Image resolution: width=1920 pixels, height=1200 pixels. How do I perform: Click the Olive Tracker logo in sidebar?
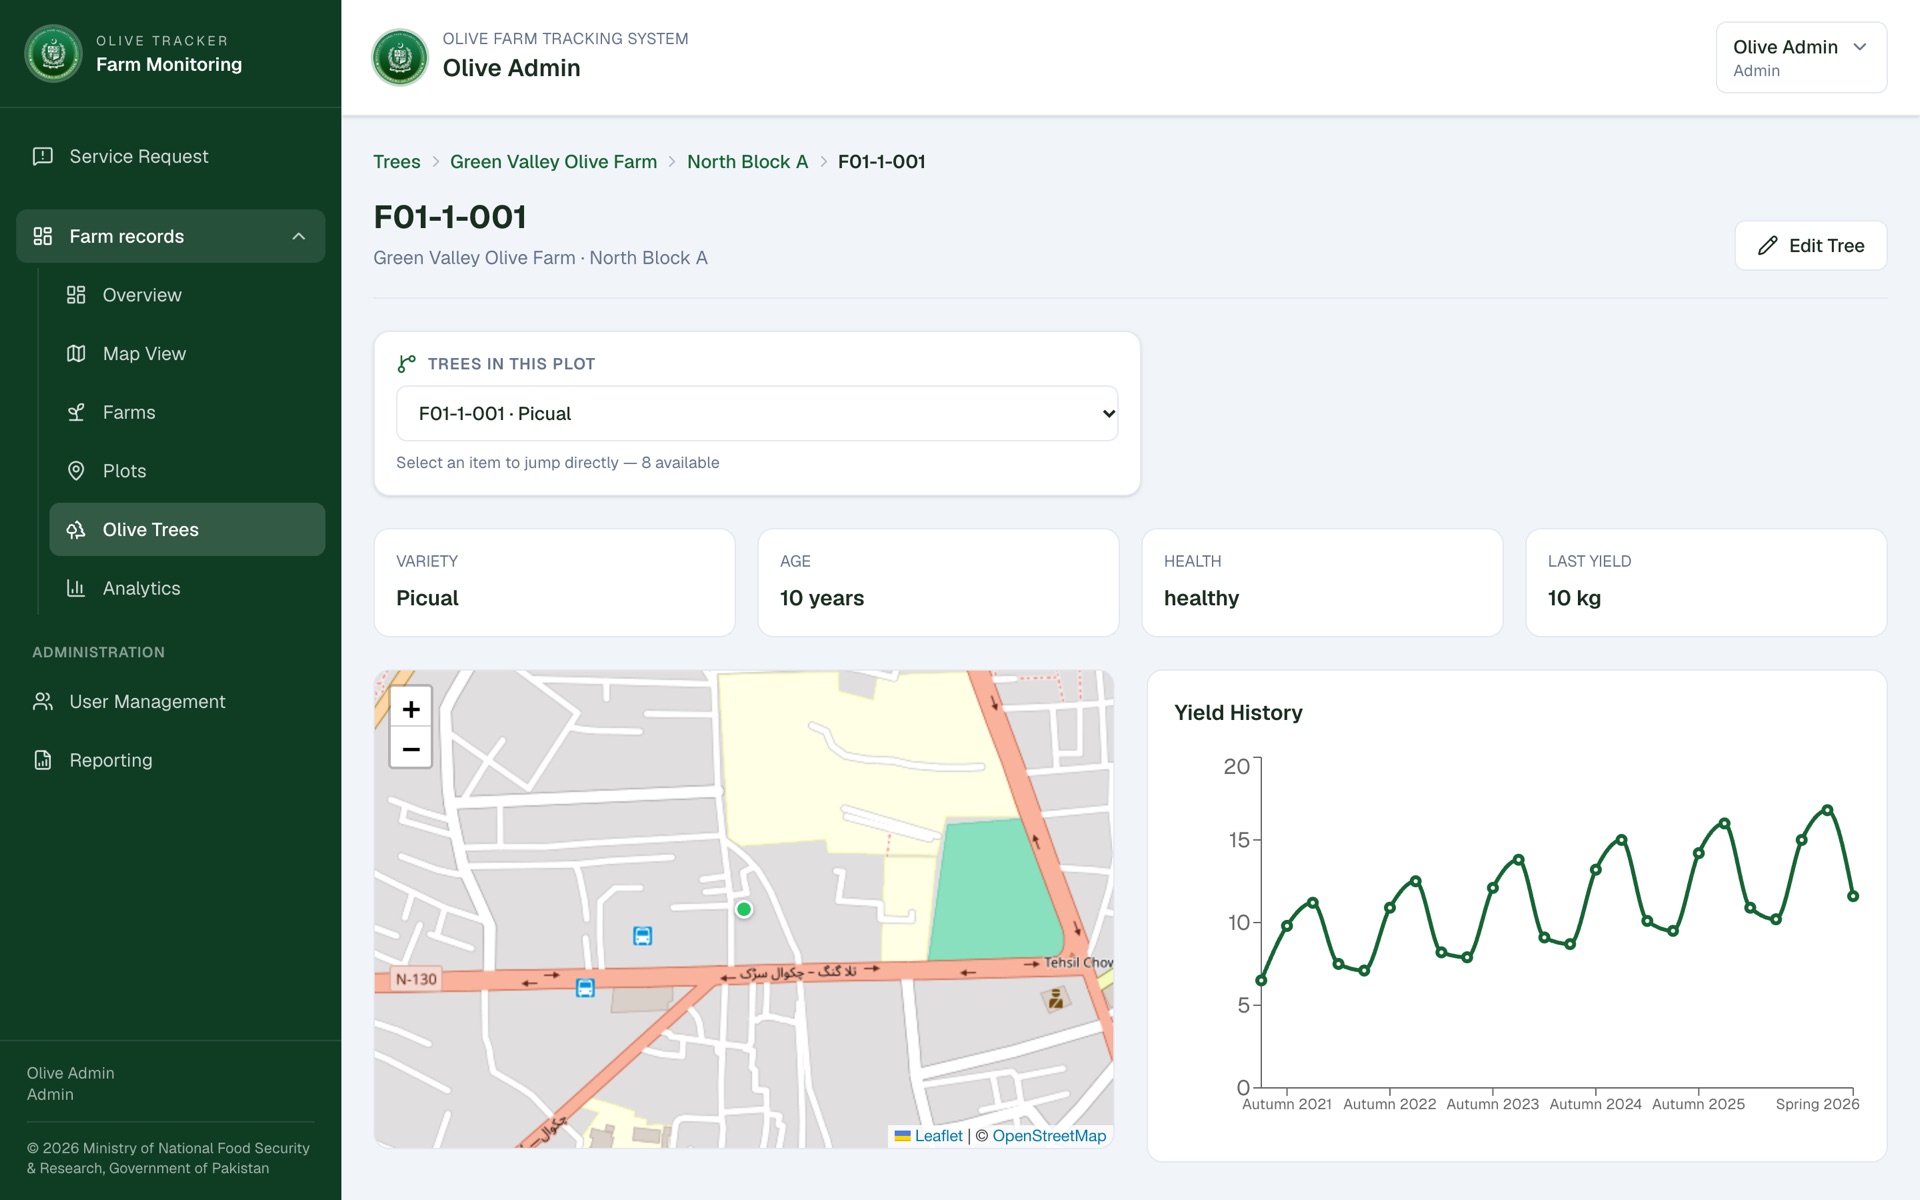click(x=53, y=53)
